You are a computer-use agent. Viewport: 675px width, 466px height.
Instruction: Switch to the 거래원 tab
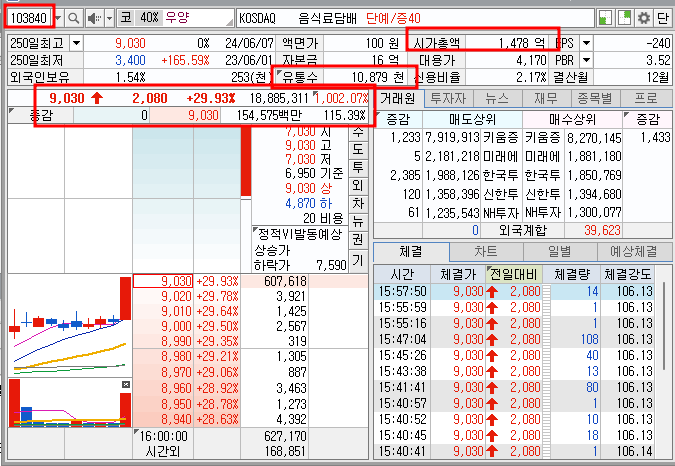coord(398,99)
